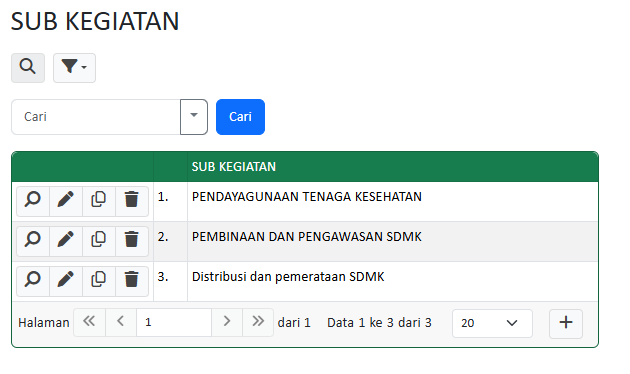This screenshot has height=374, width=630.
Task: Edit the Distribusi dan pemerataan SDMK row
Action: 66,281
